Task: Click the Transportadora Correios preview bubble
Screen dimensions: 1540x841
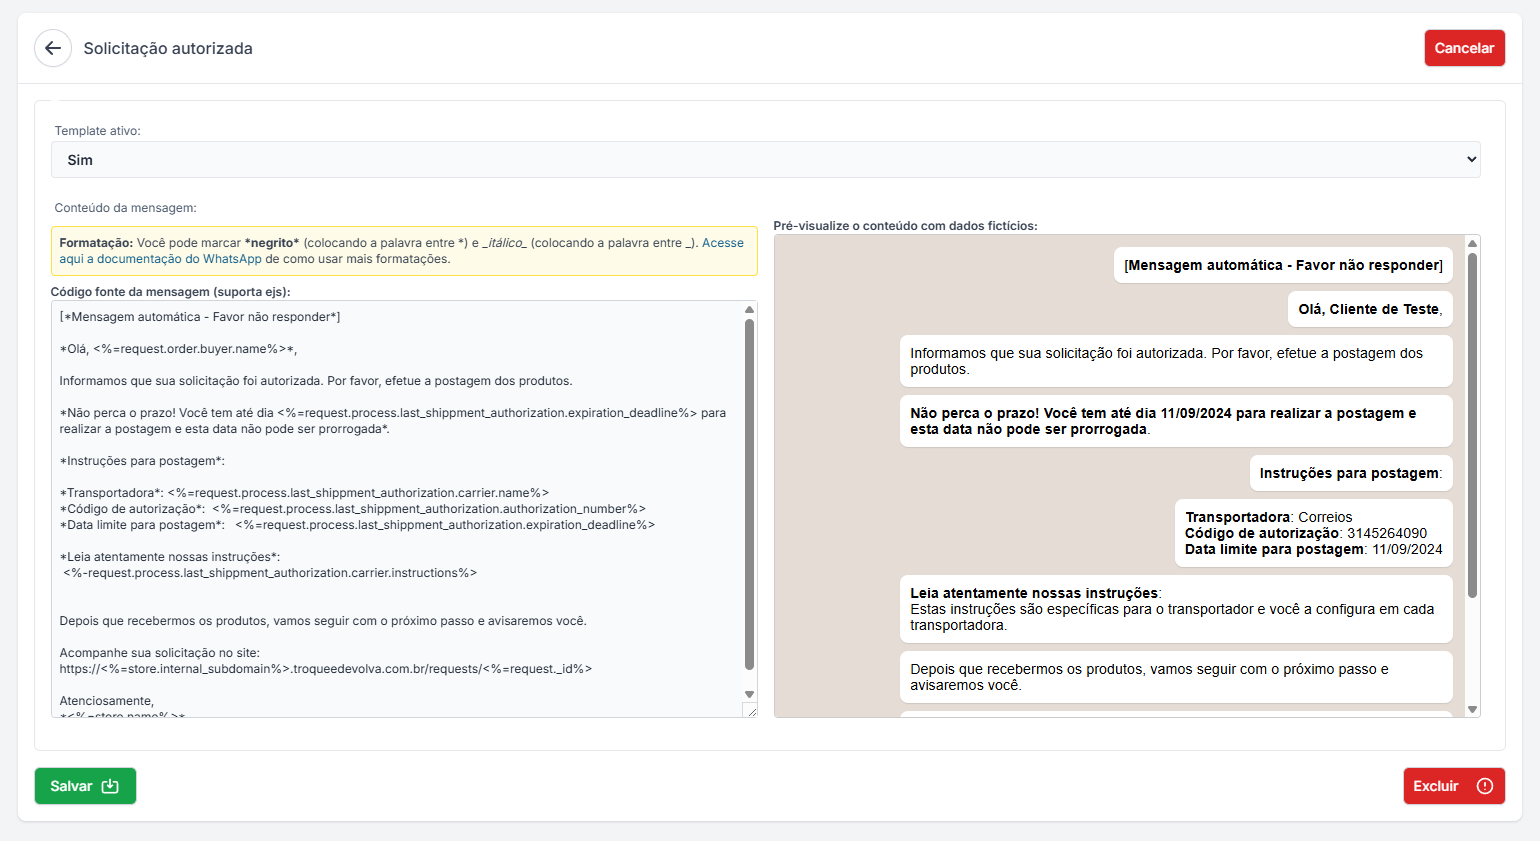Action: point(1314,533)
